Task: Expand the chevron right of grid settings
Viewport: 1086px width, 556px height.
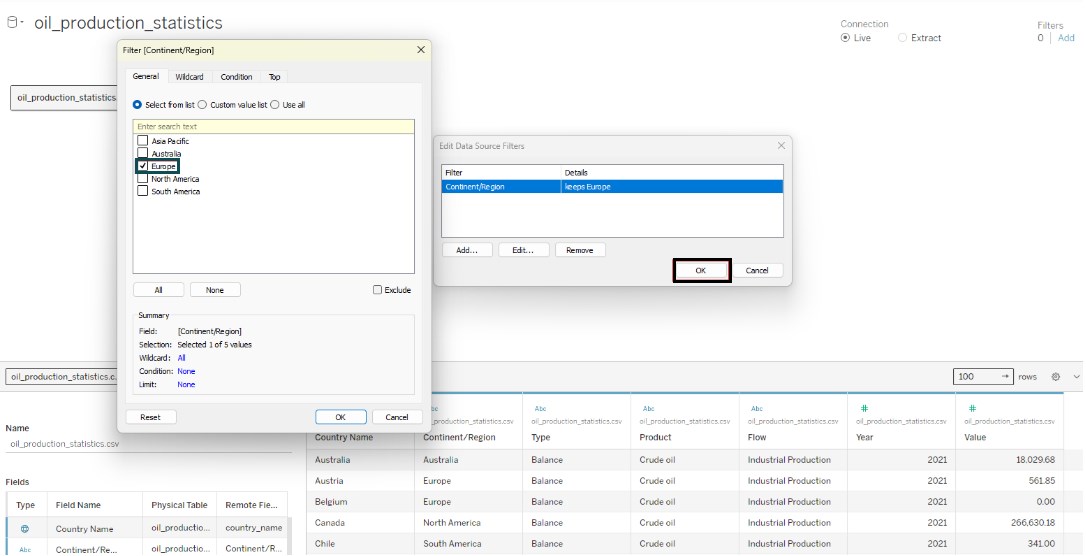Action: 1076,377
